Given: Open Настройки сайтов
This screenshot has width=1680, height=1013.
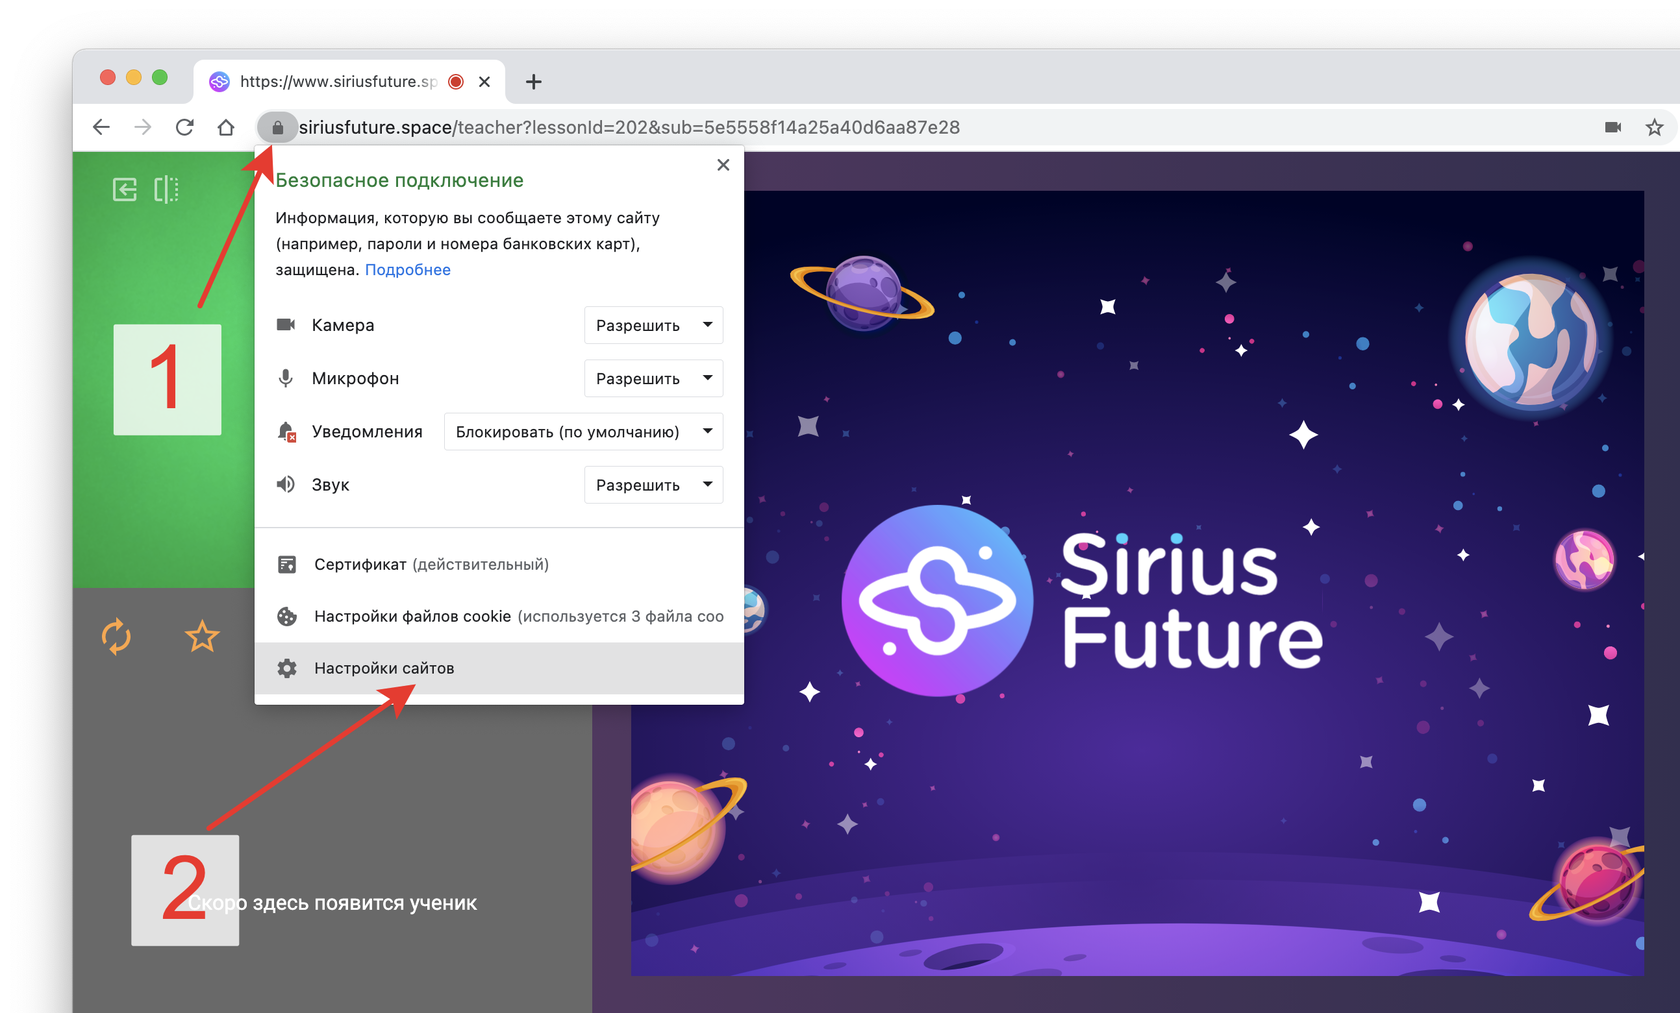Looking at the screenshot, I should [x=499, y=668].
